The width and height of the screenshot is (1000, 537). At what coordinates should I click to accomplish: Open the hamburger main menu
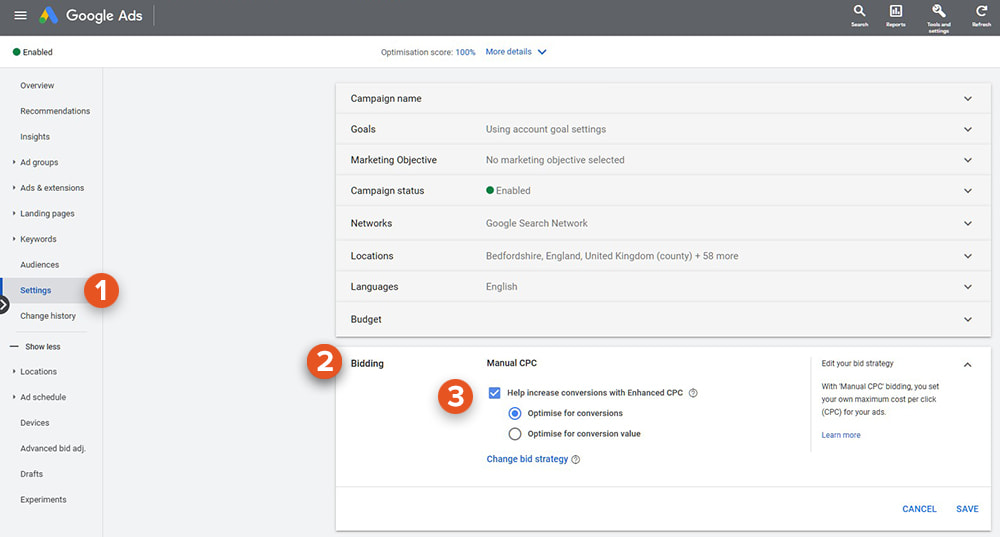click(x=20, y=15)
